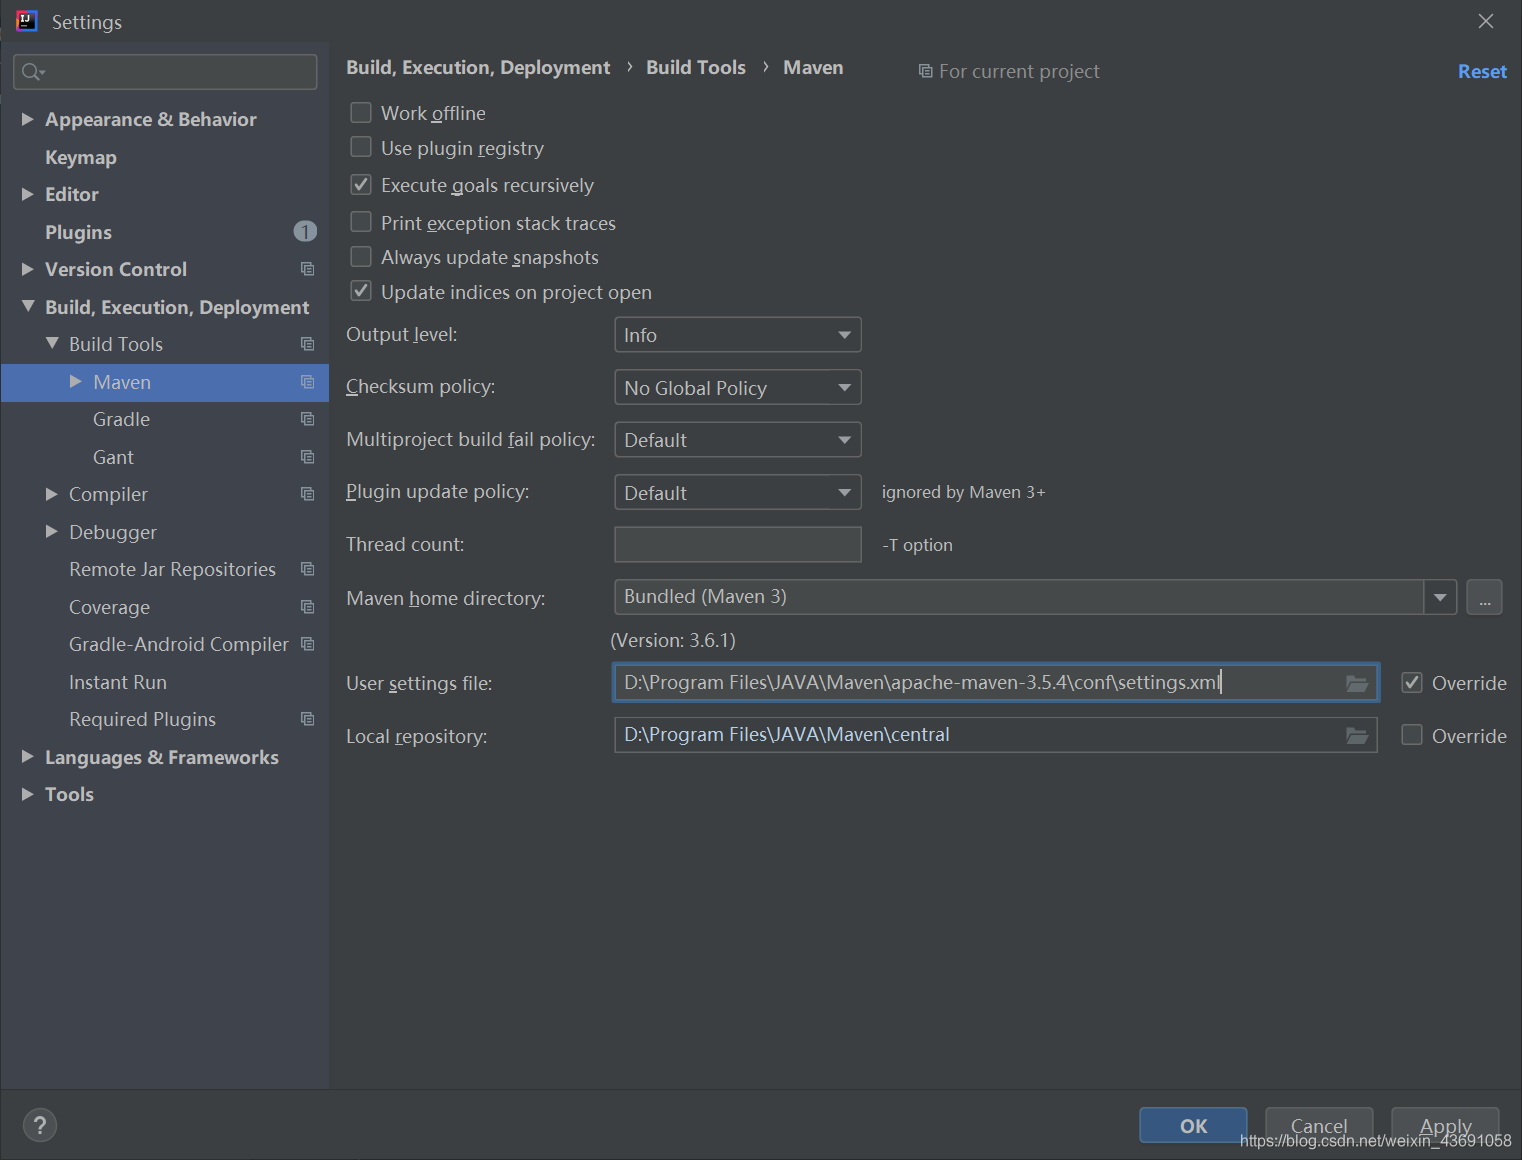The height and width of the screenshot is (1160, 1522).
Task: Click project-level icon next to Compiler
Action: [307, 494]
